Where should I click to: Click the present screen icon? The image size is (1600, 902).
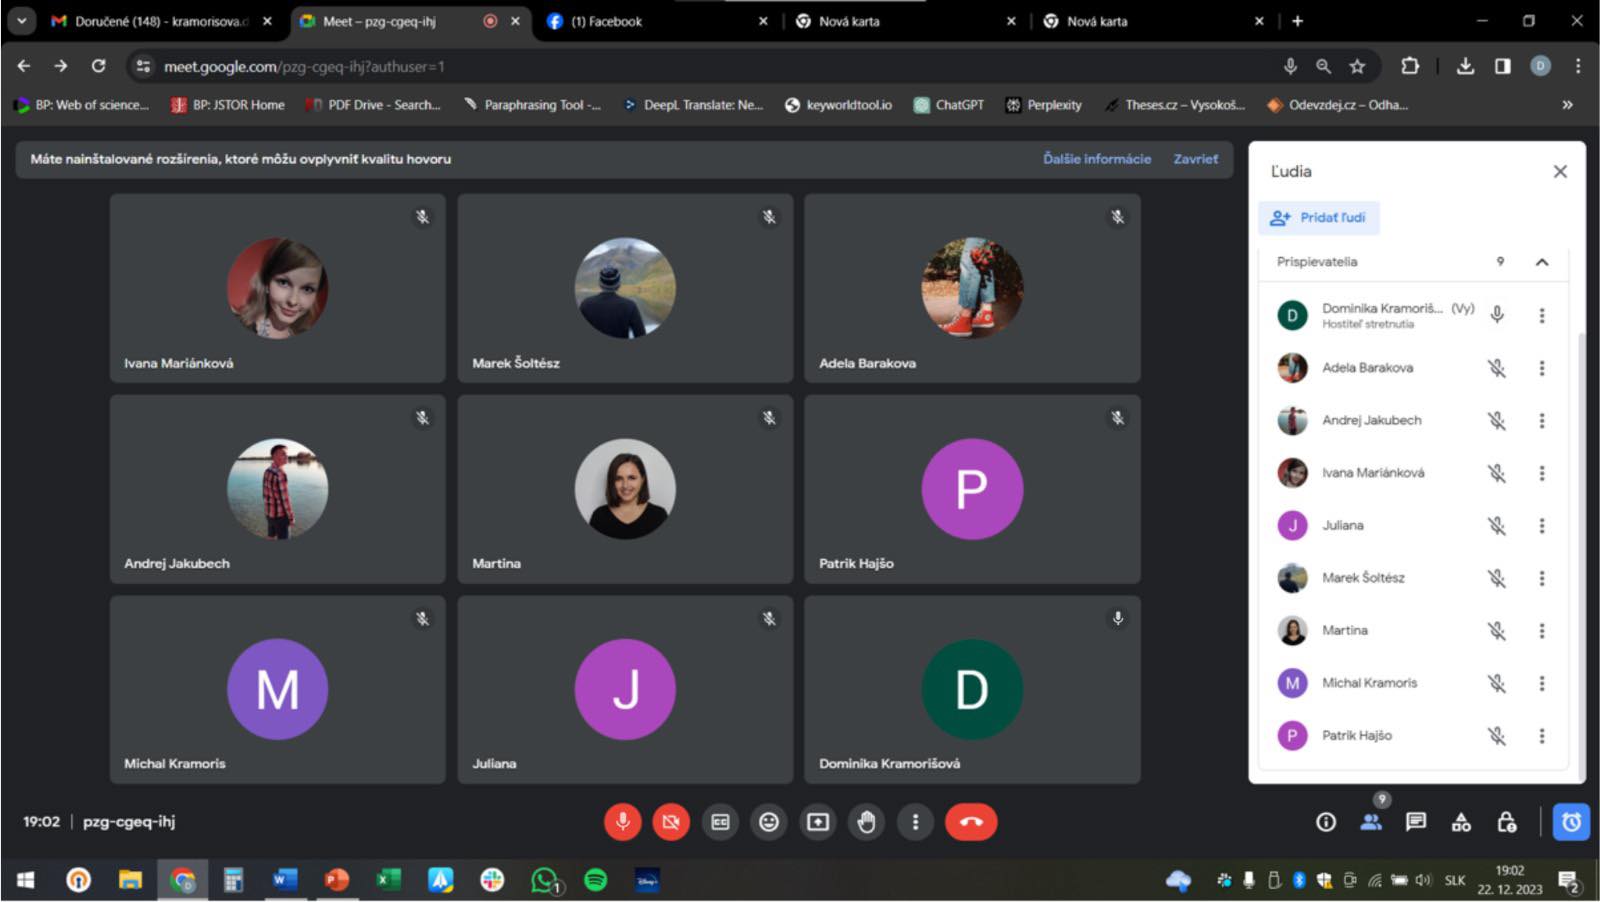pos(817,822)
